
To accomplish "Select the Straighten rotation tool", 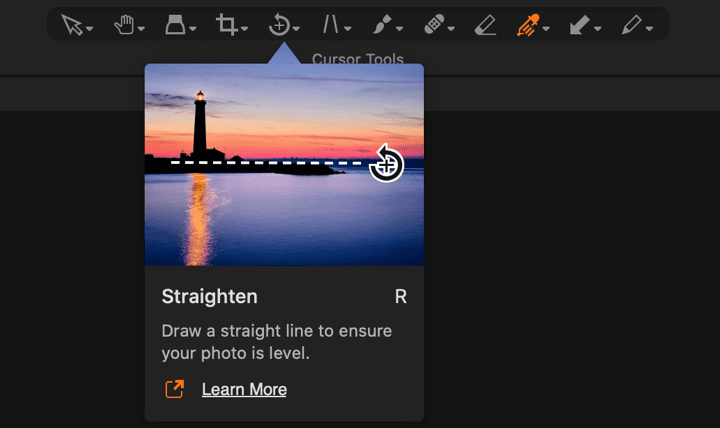I will pyautogui.click(x=279, y=24).
